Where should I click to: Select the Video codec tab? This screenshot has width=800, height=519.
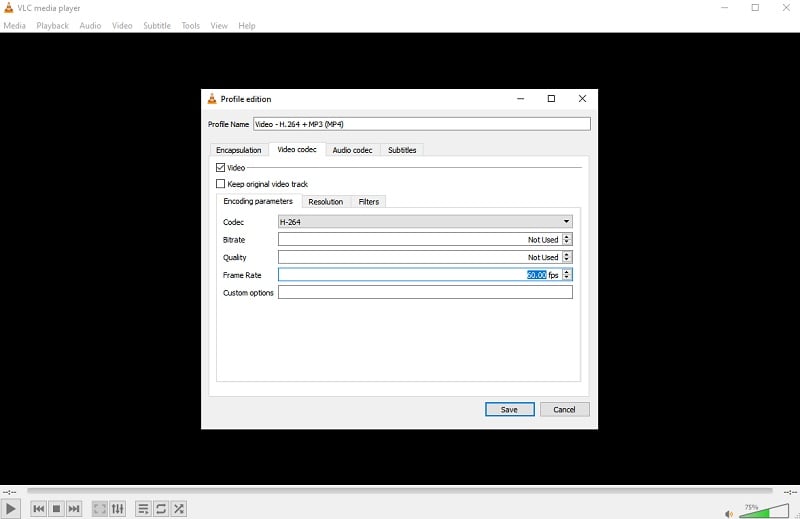coord(297,149)
